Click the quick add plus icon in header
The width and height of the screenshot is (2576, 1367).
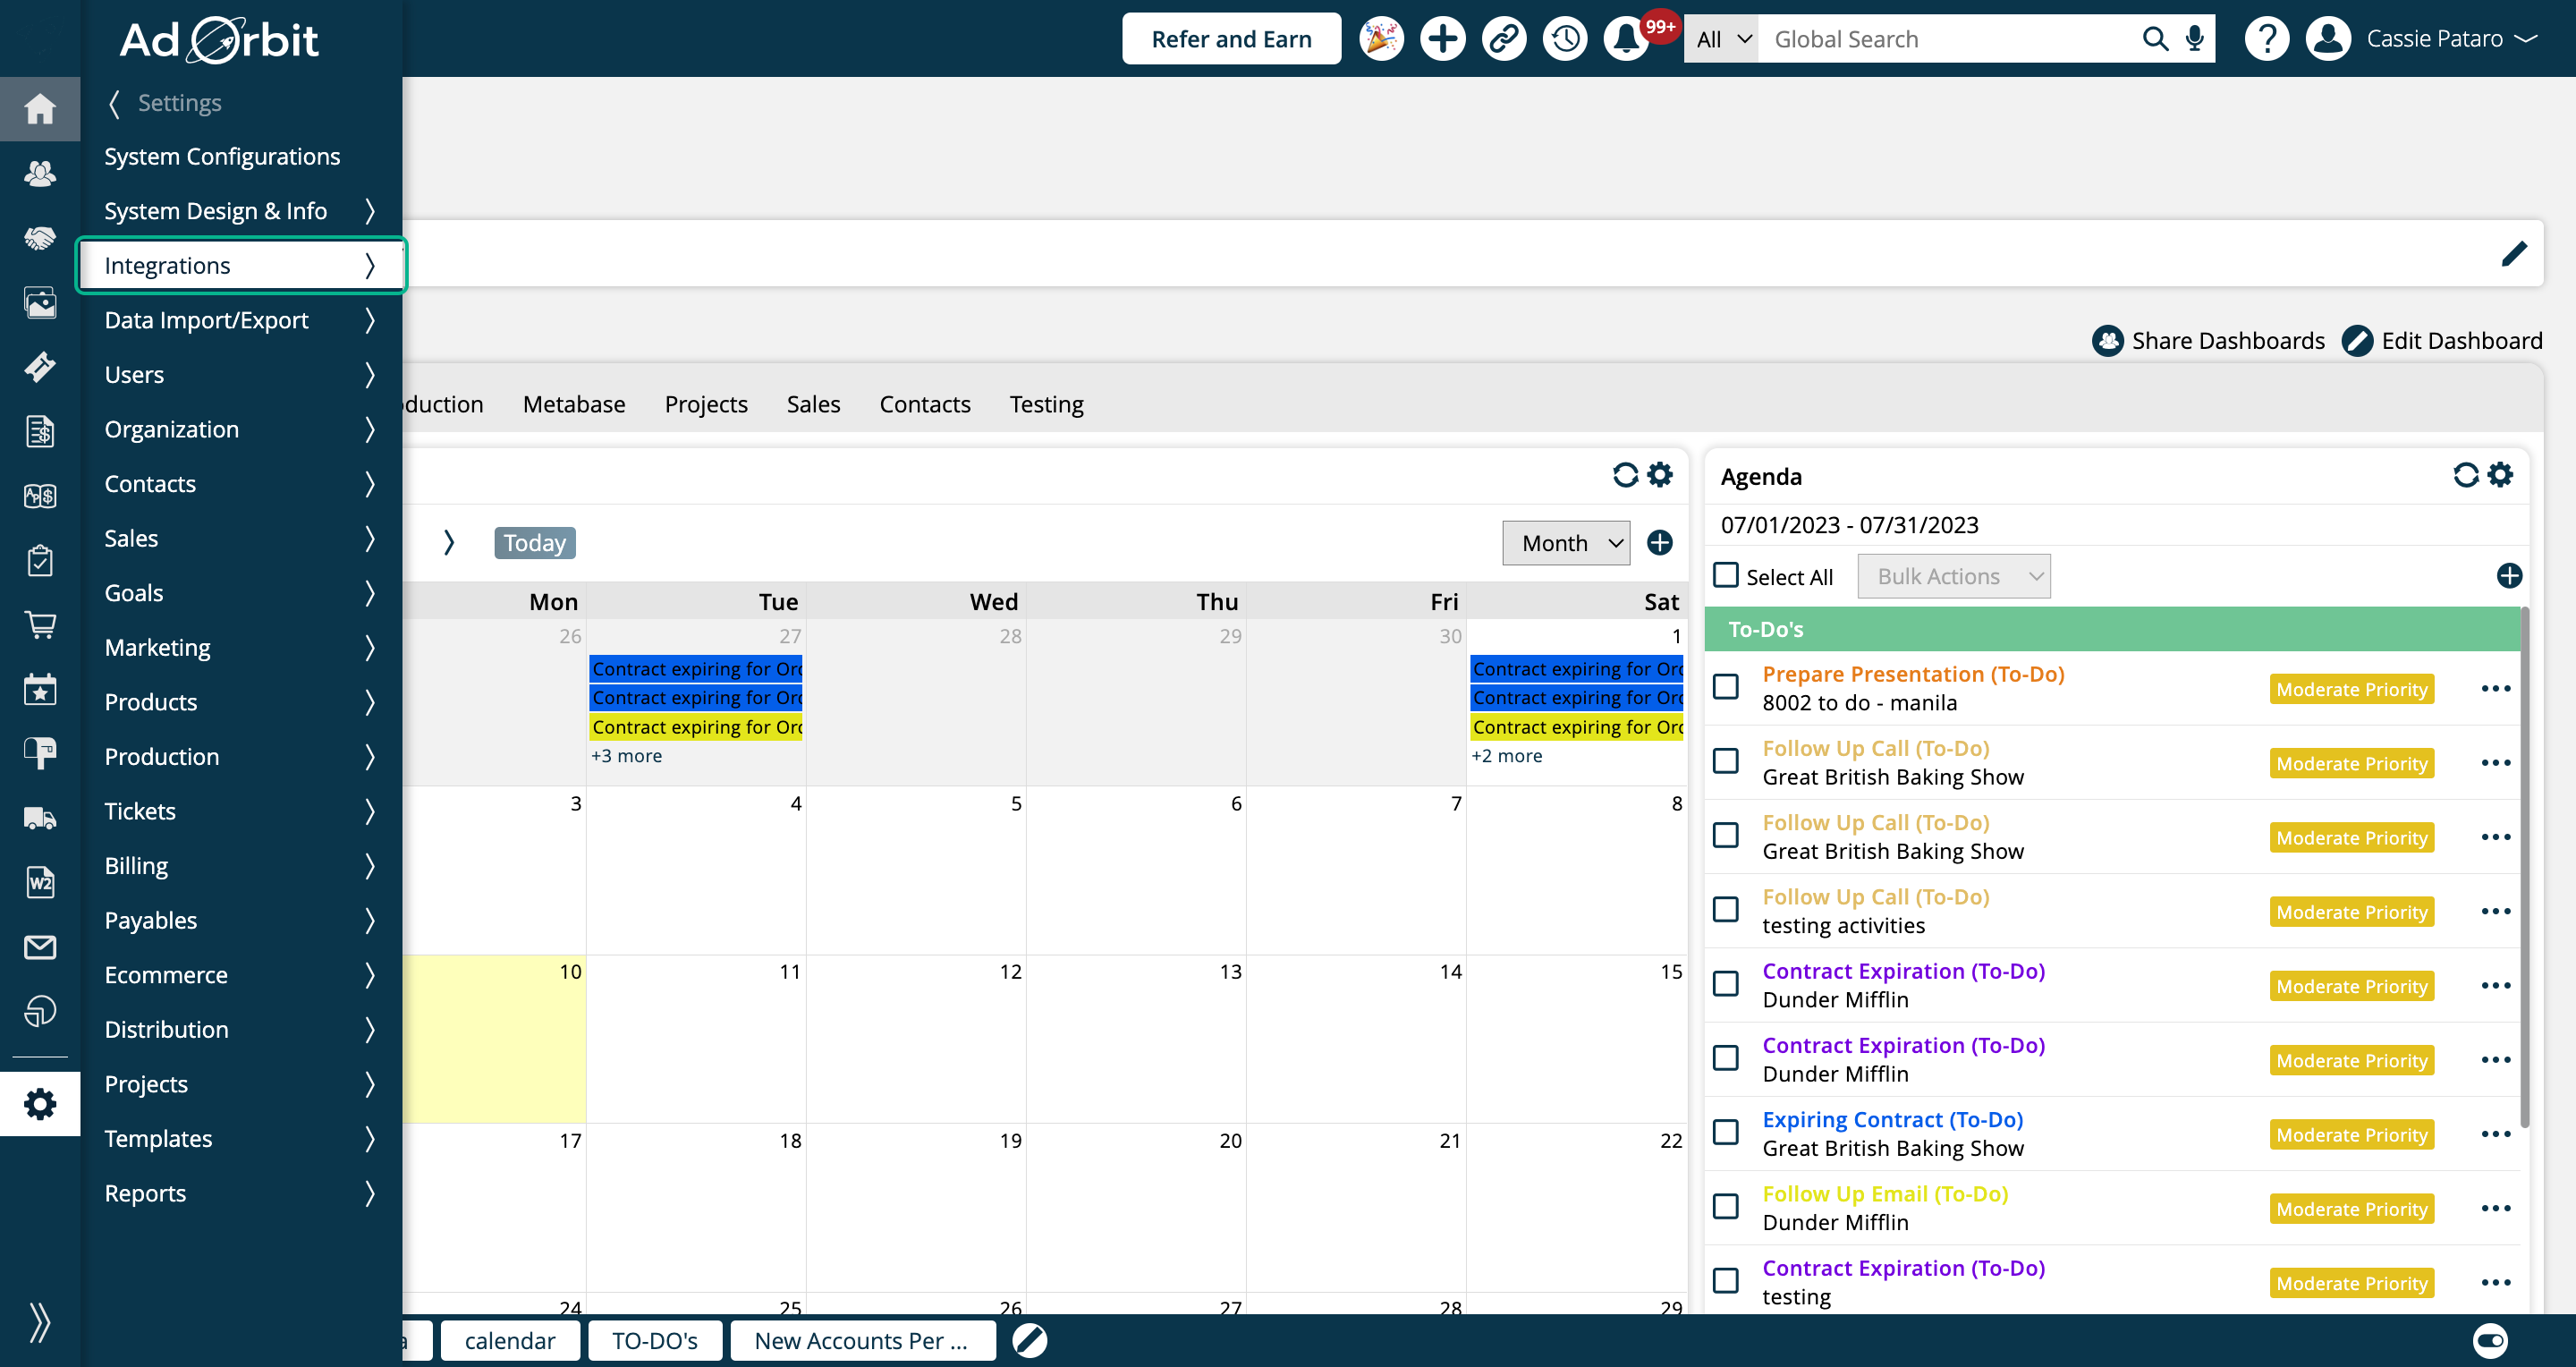click(x=1442, y=39)
